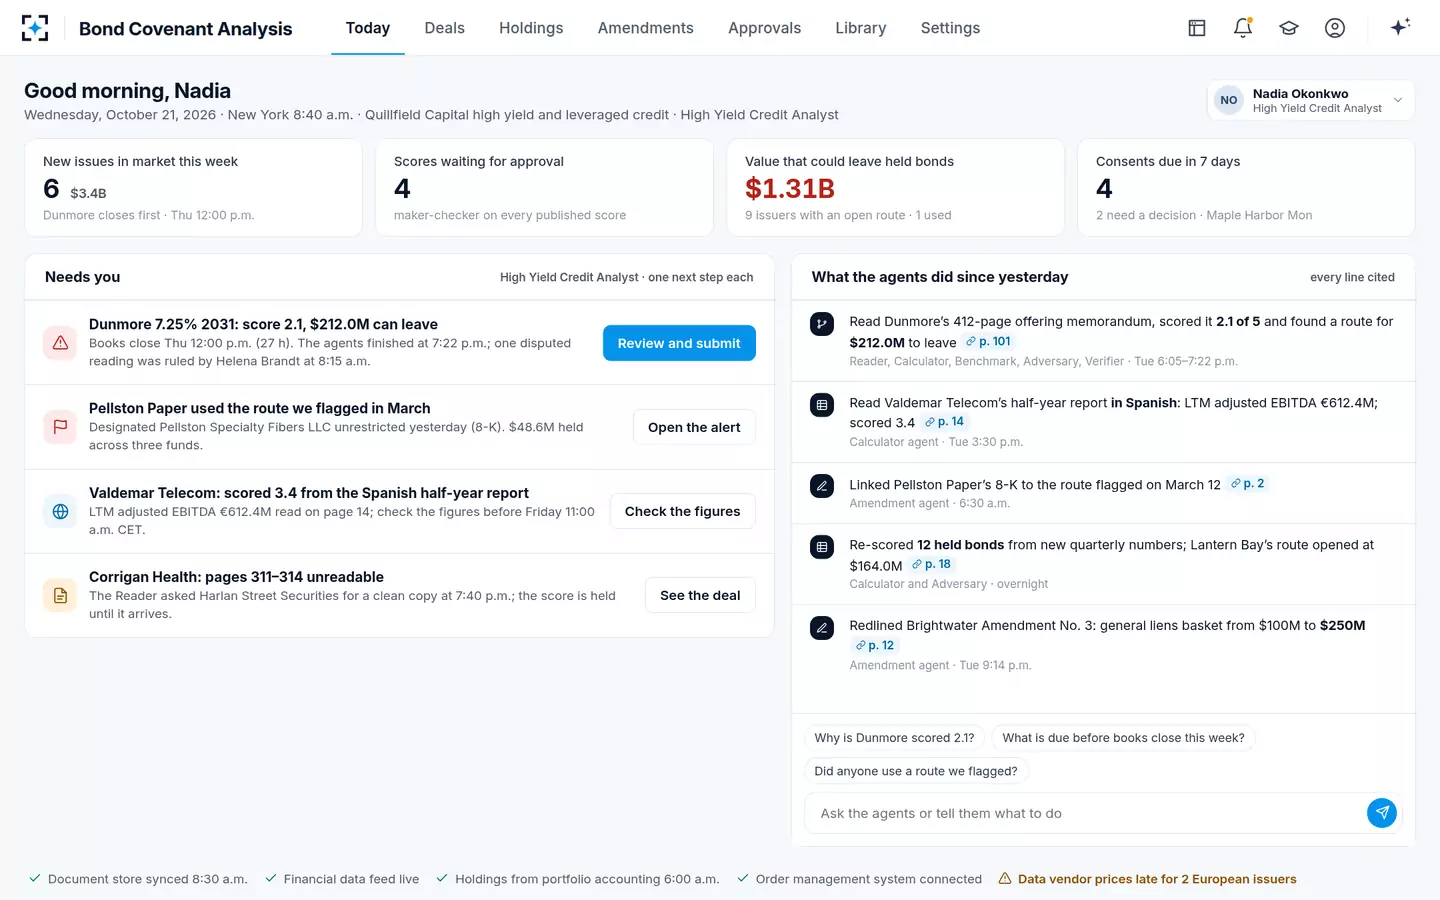This screenshot has height=900, width=1440.
Task: Open the p. 101 citation link
Action: click(988, 342)
